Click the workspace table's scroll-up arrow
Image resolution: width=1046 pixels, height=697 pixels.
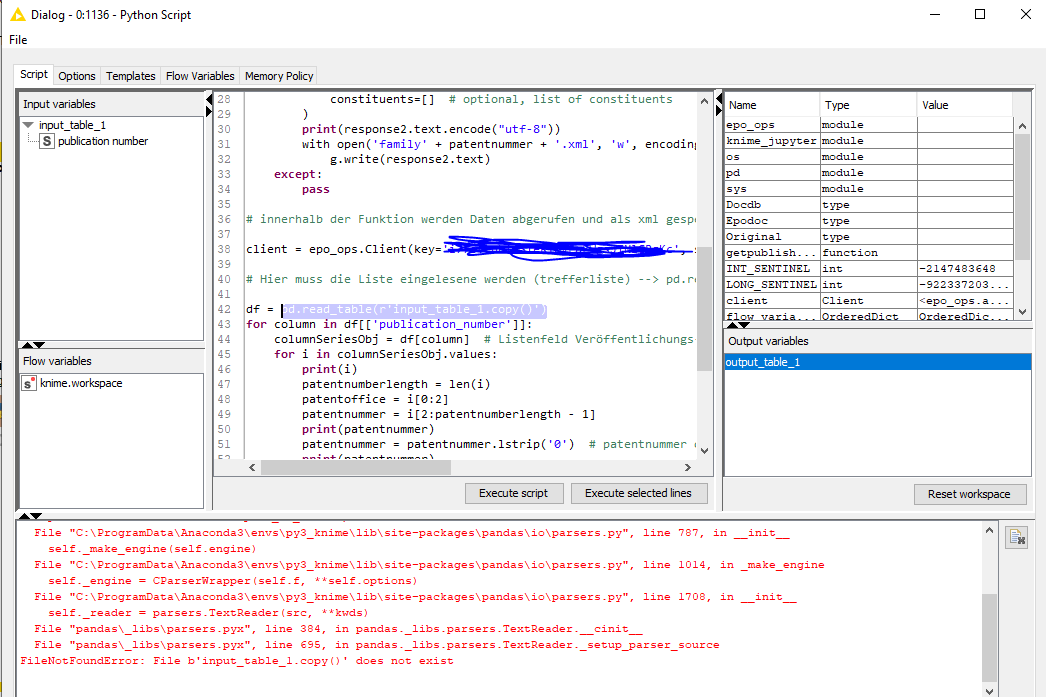point(1023,125)
